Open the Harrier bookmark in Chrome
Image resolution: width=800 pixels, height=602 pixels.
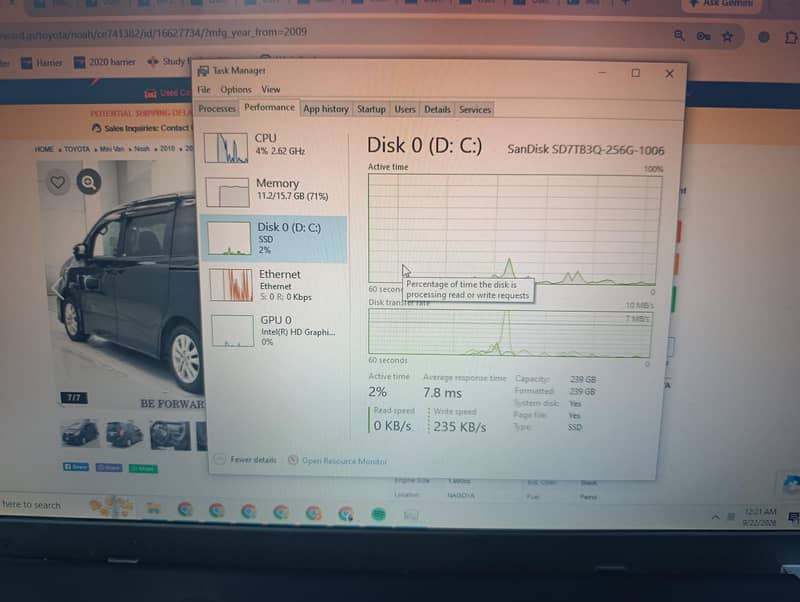point(42,63)
